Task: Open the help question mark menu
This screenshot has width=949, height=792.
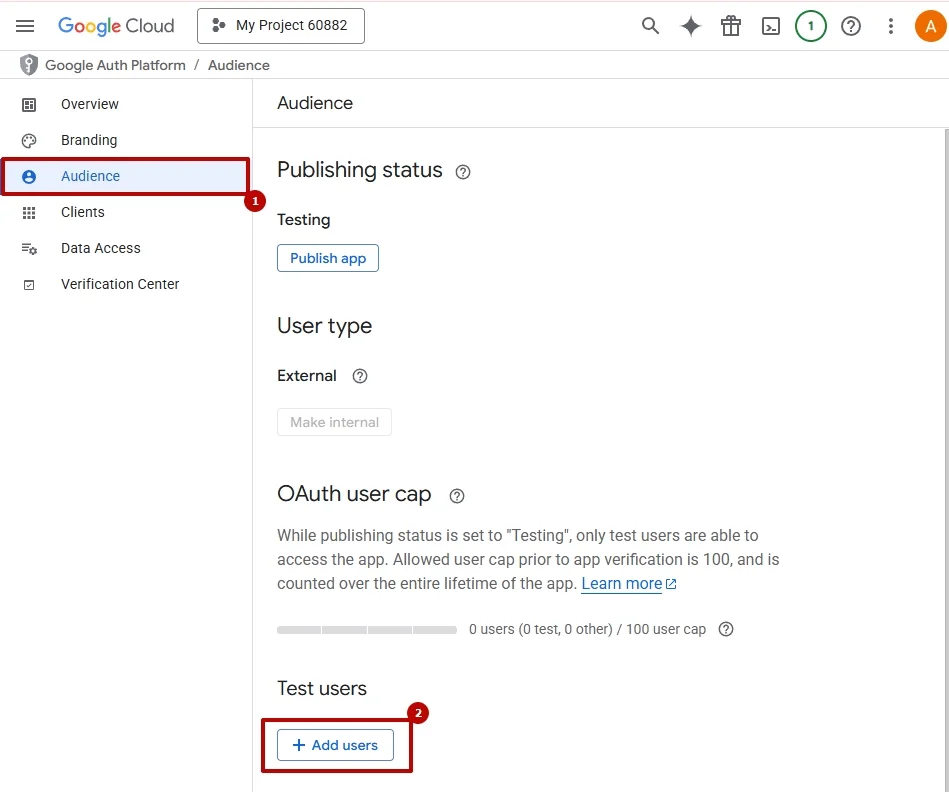Action: (x=851, y=26)
